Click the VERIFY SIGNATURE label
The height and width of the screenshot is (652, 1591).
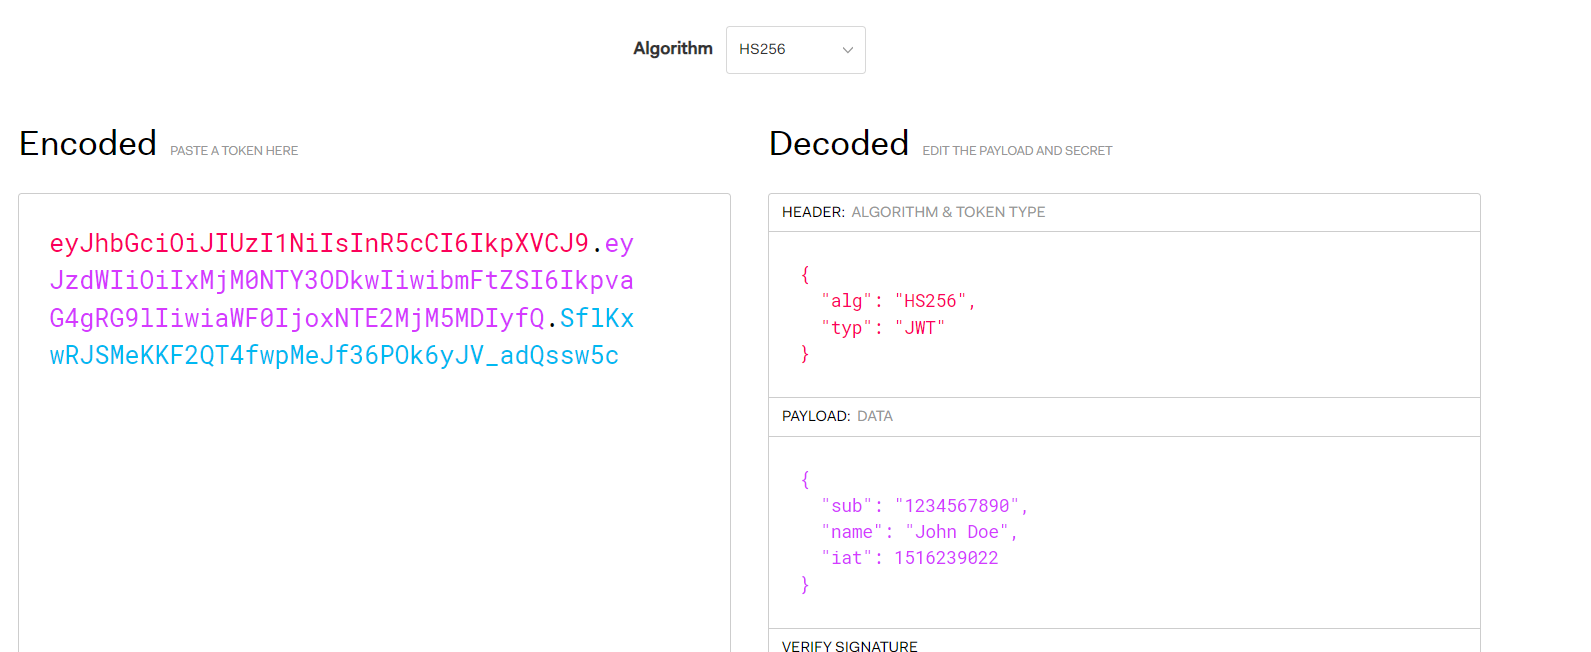coord(850,646)
